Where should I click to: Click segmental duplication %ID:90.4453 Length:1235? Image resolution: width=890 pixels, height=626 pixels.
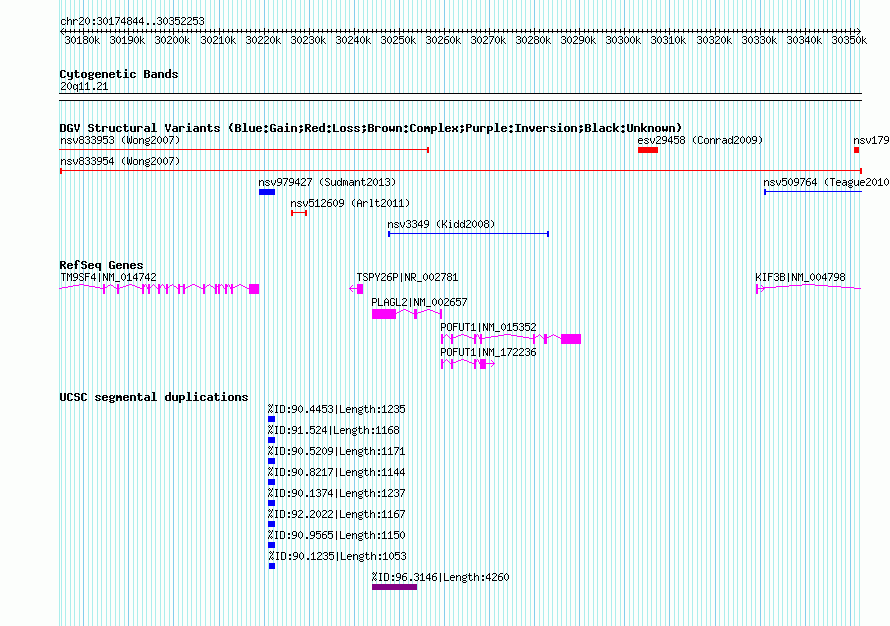point(337,409)
